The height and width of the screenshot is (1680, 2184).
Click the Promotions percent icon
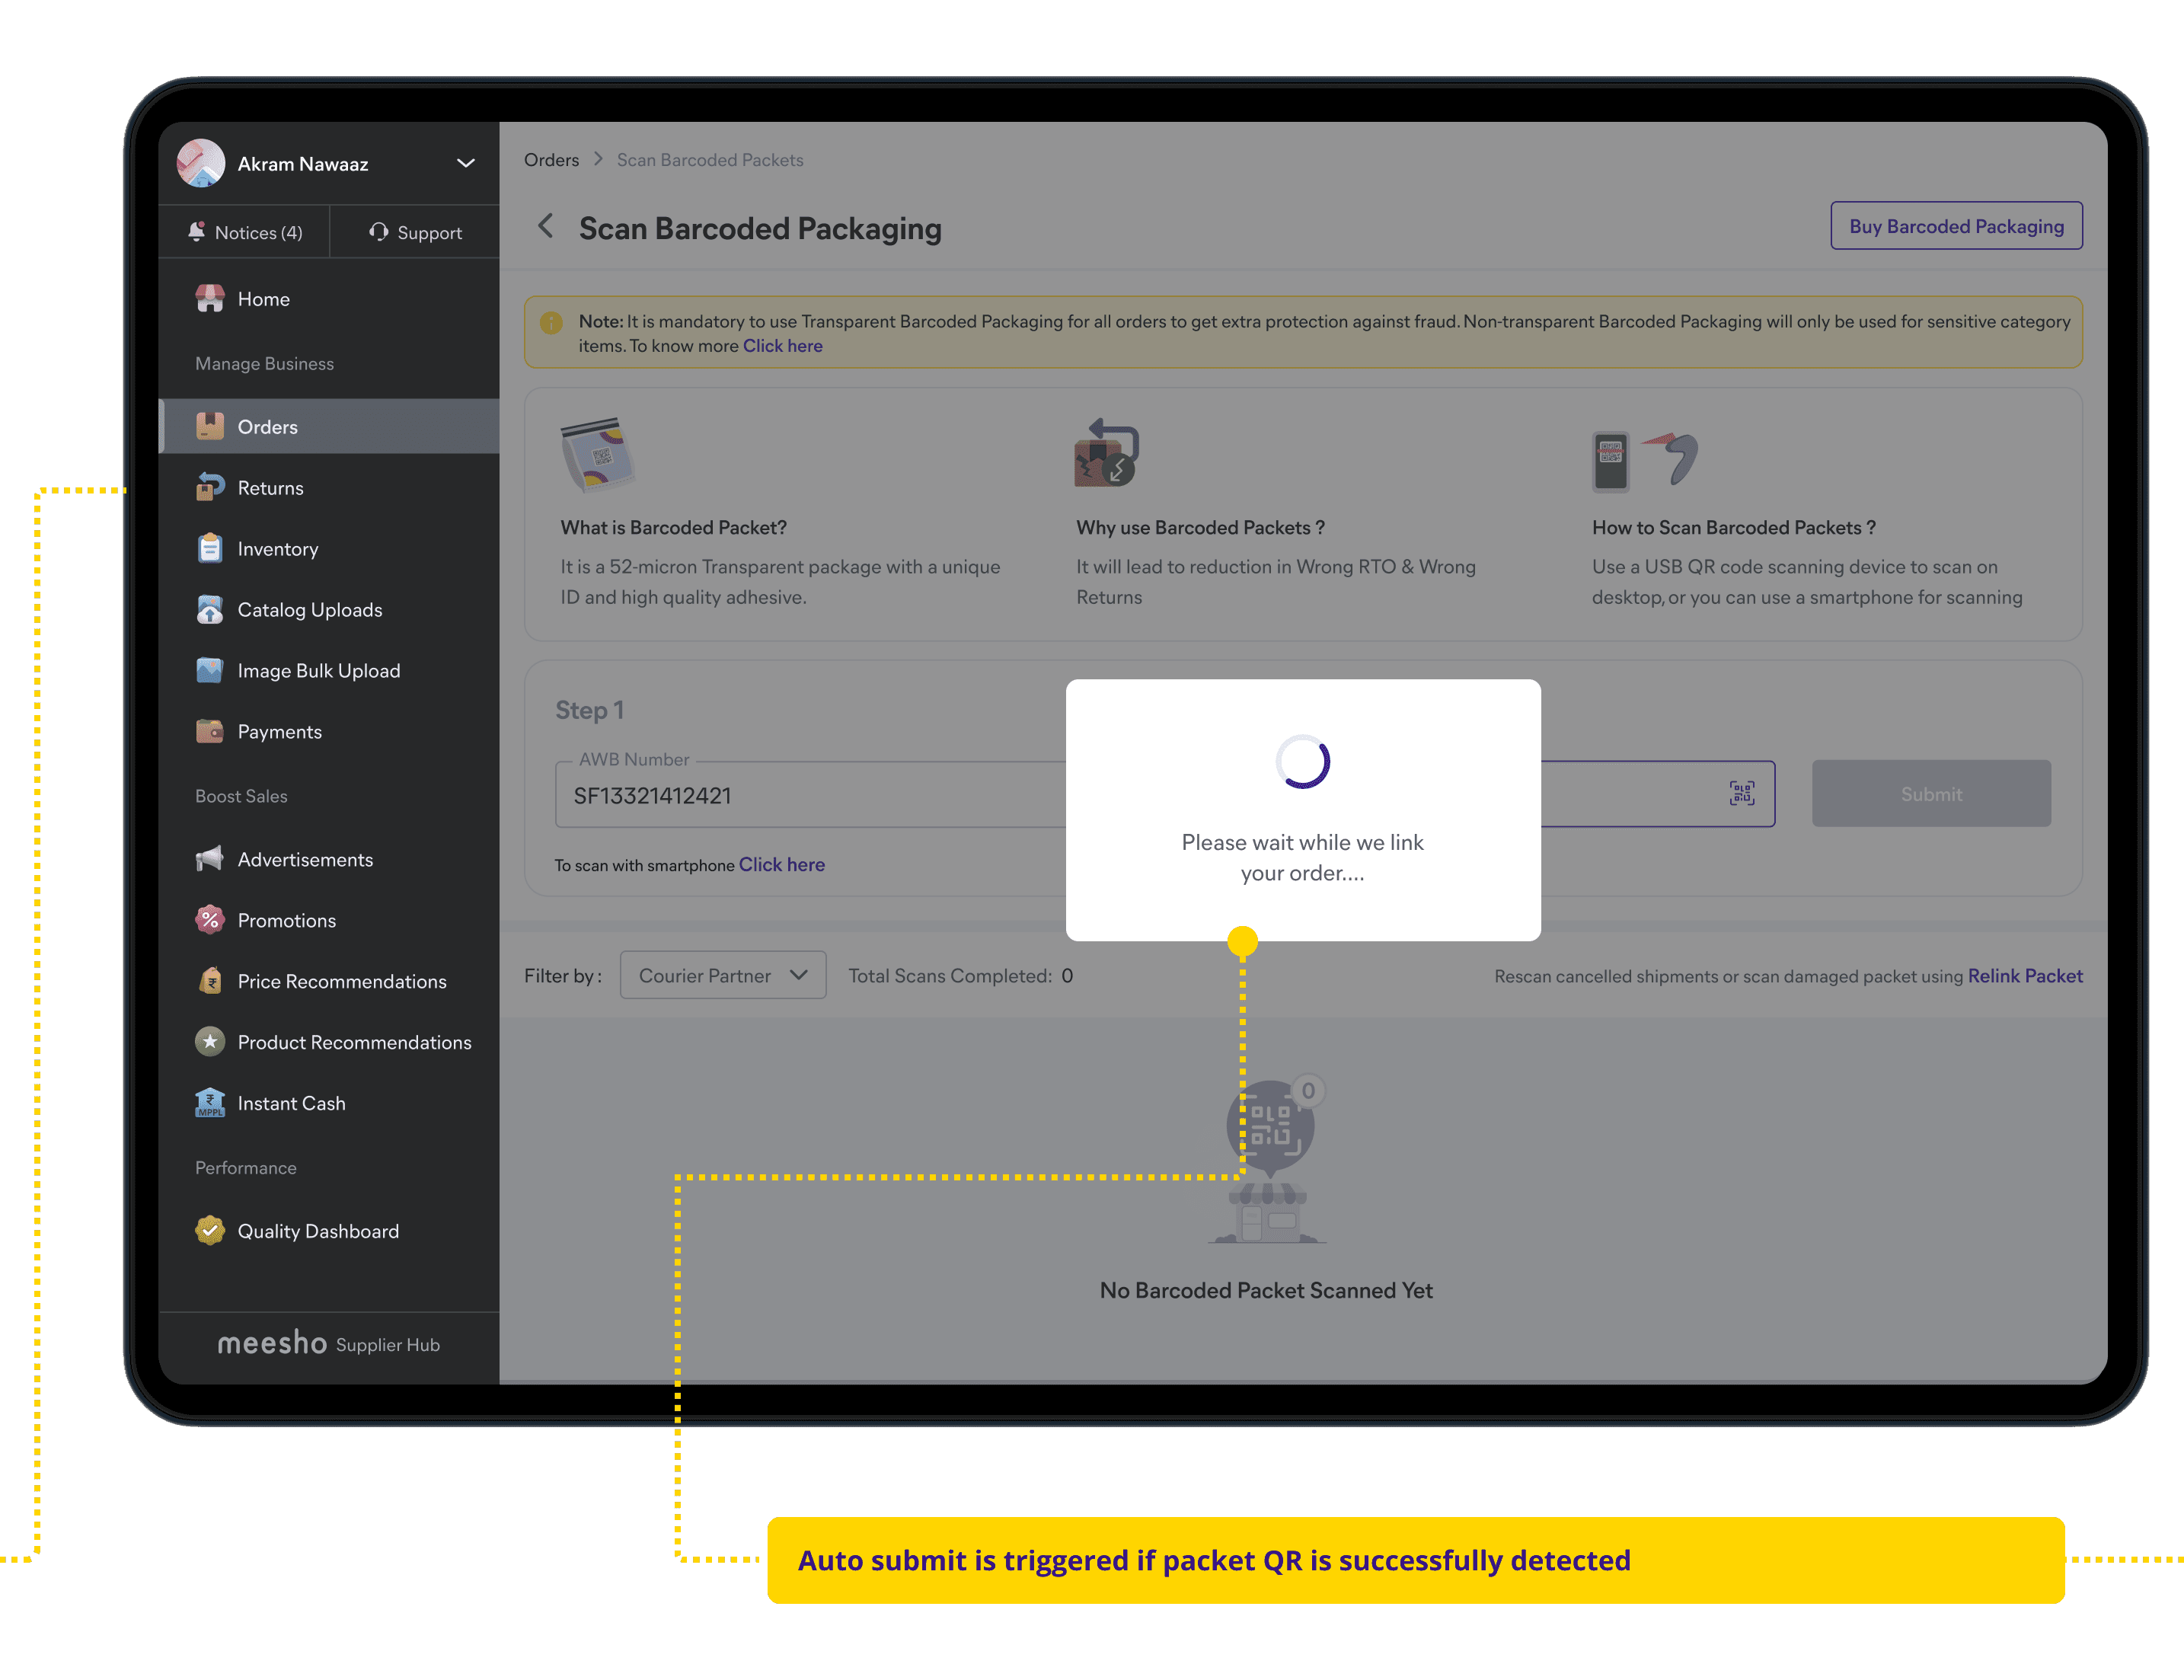209,920
